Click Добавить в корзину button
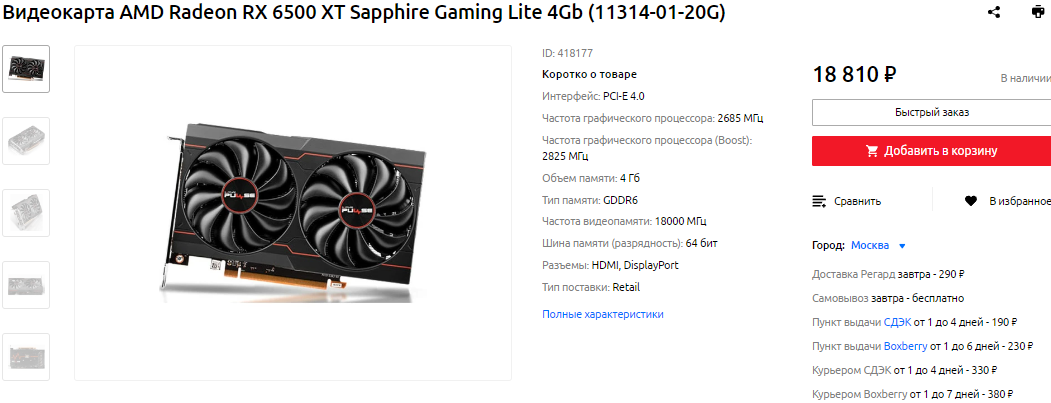Image resolution: width=1051 pixels, height=403 pixels. (932, 151)
